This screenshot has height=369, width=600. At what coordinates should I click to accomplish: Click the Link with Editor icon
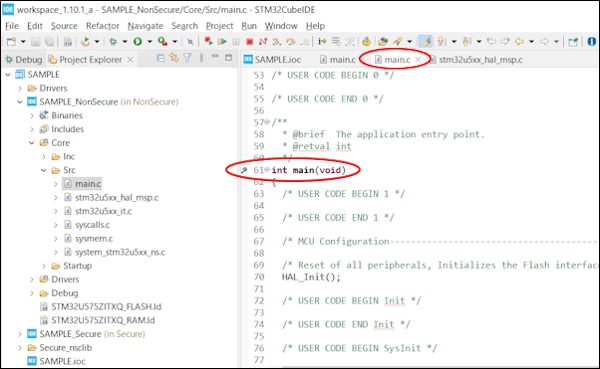174,58
